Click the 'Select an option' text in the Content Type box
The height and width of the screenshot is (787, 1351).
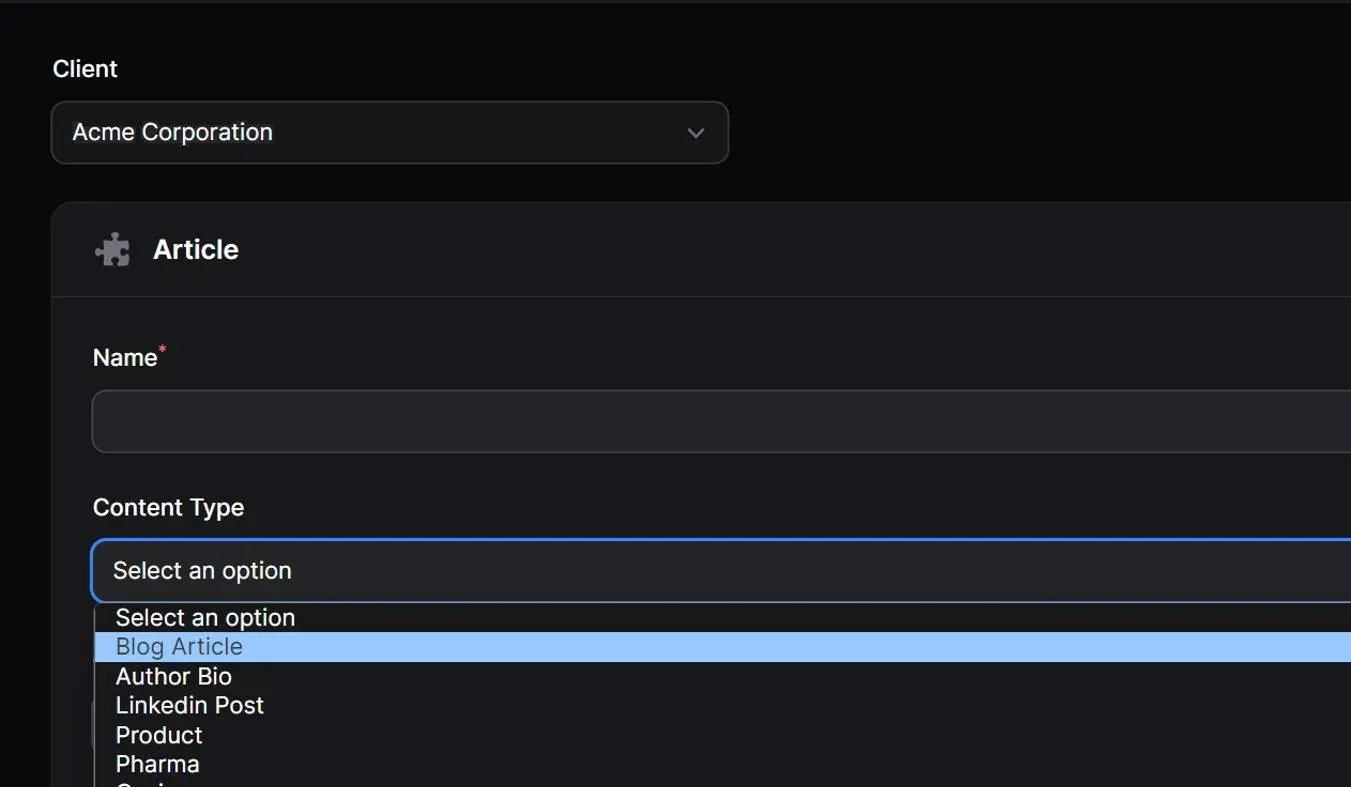pyautogui.click(x=202, y=571)
